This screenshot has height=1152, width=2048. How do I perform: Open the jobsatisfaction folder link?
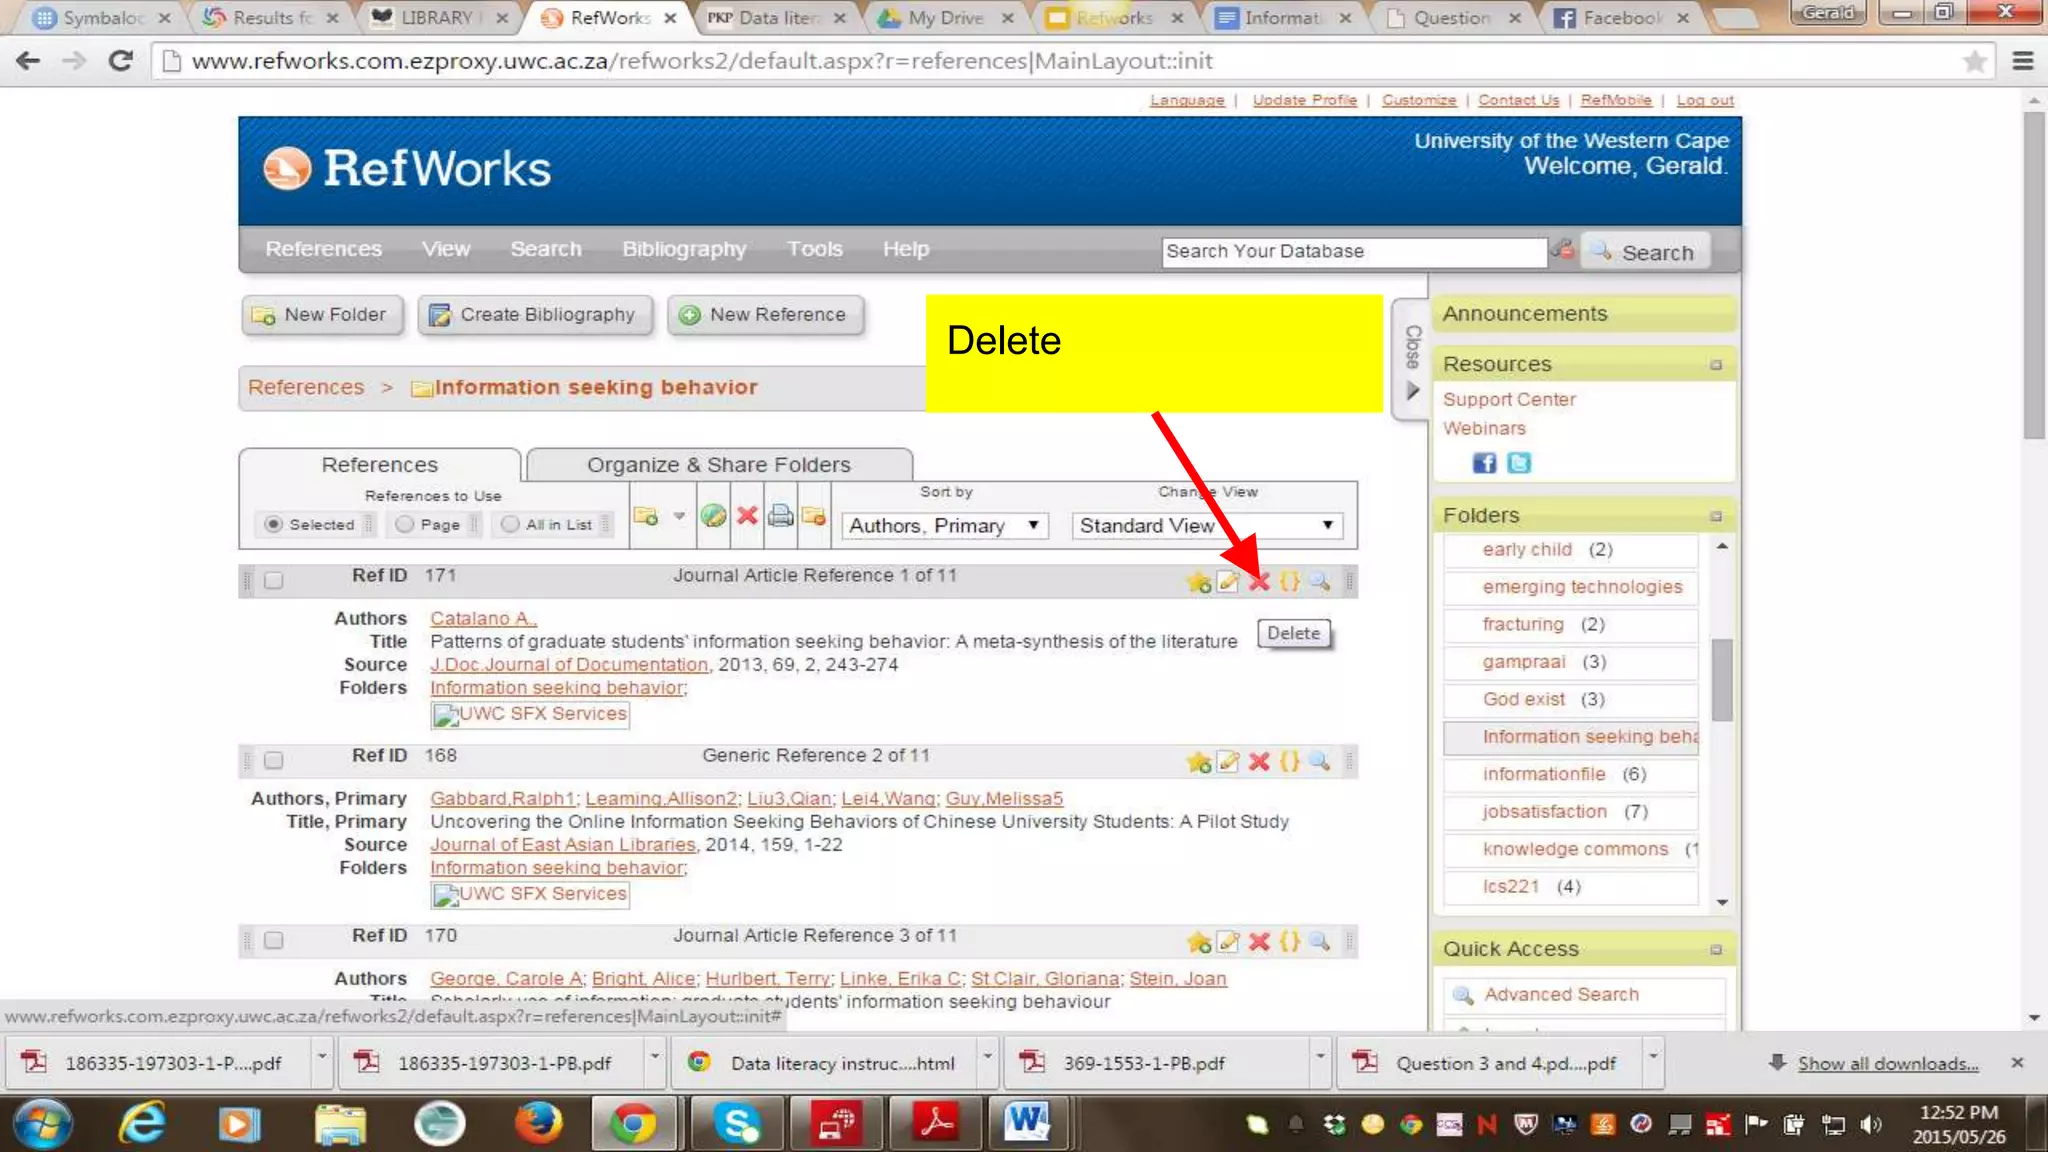tap(1544, 812)
